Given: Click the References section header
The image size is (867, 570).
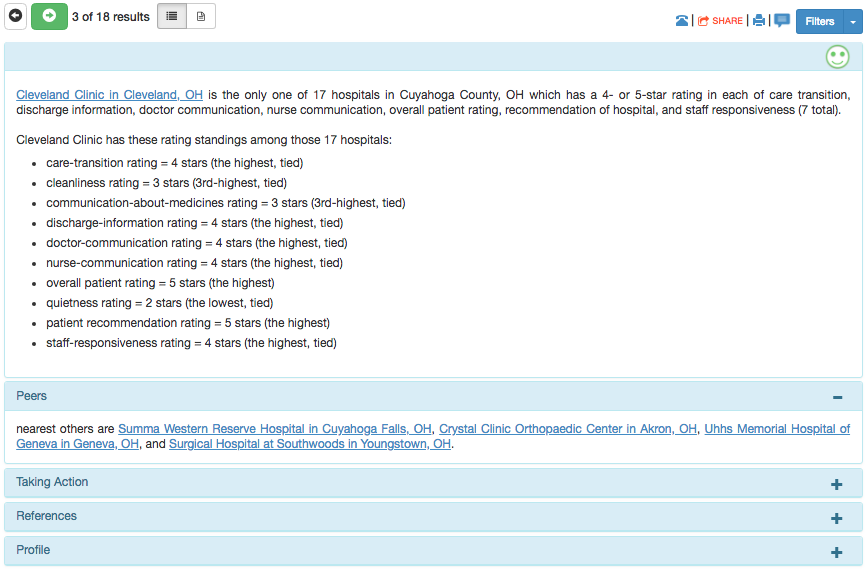Looking at the screenshot, I should point(434,516).
